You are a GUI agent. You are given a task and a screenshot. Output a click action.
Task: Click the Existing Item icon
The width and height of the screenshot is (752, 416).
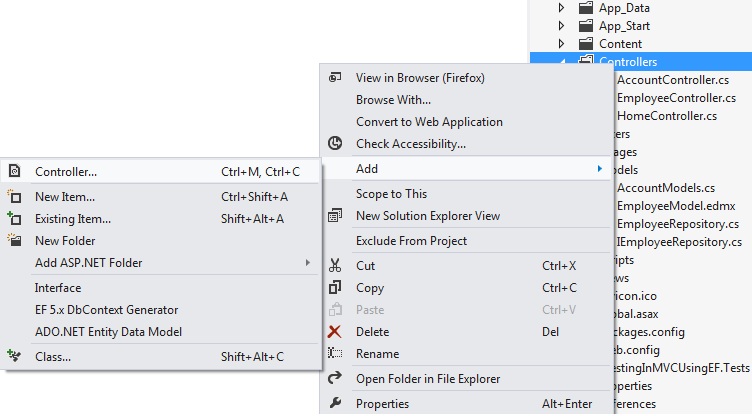(14, 219)
